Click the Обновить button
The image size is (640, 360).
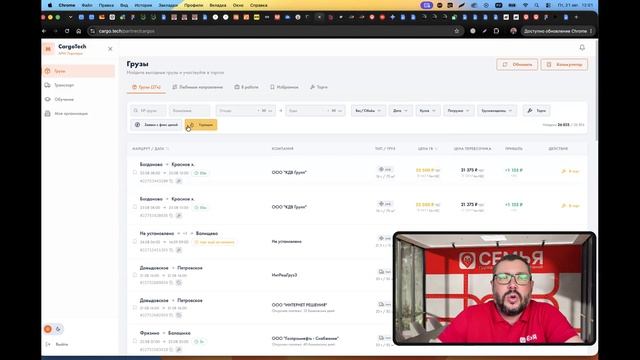click(517, 64)
